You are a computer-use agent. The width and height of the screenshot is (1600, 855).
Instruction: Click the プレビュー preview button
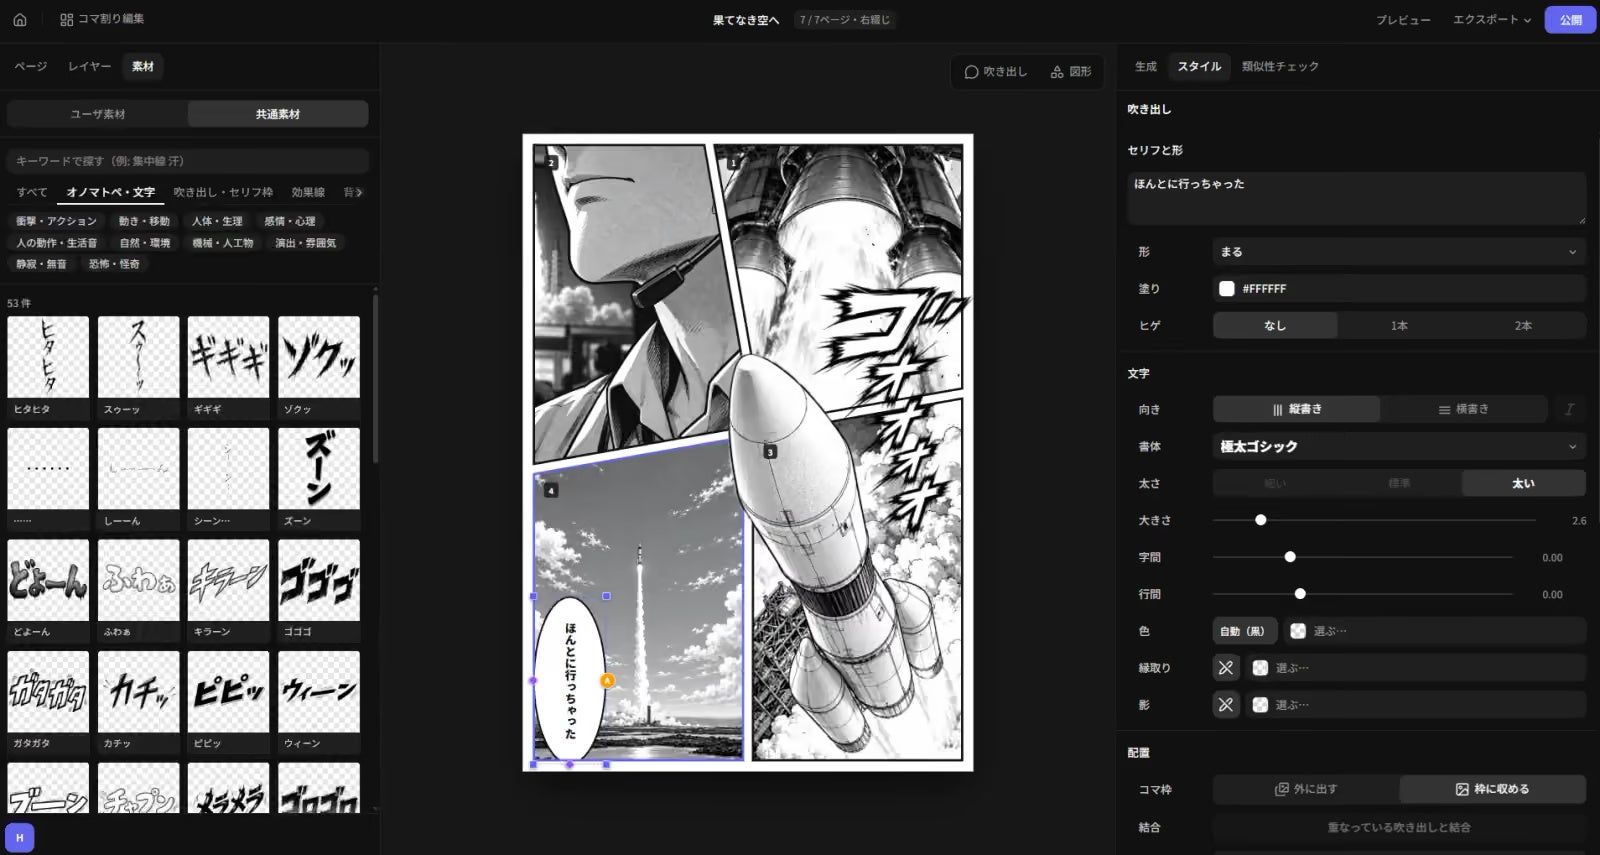click(x=1403, y=20)
